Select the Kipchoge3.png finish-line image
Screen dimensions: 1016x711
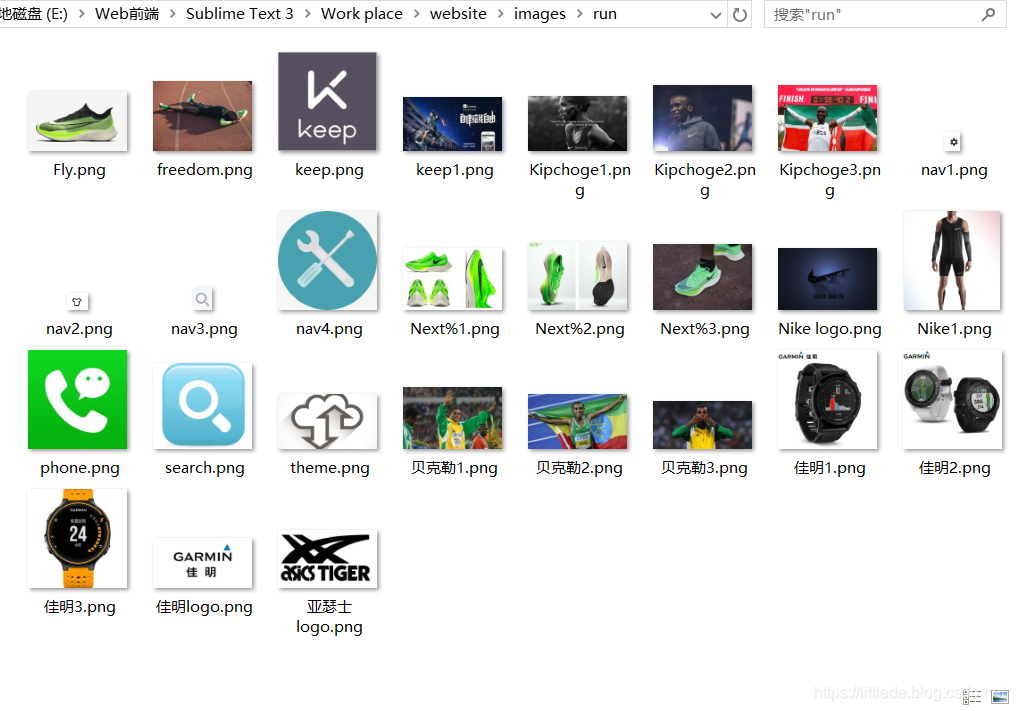pos(827,118)
